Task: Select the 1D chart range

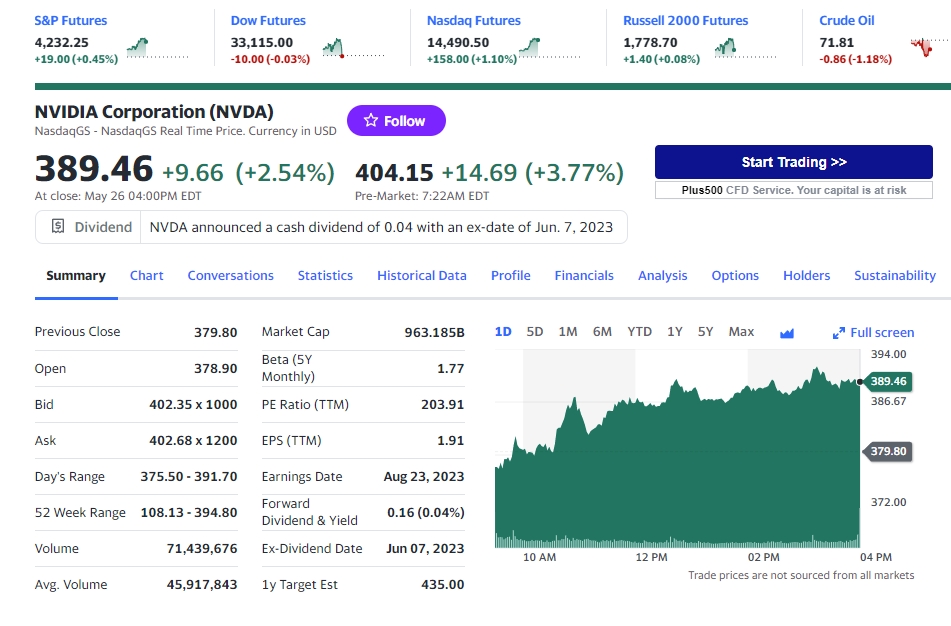Action: point(503,332)
